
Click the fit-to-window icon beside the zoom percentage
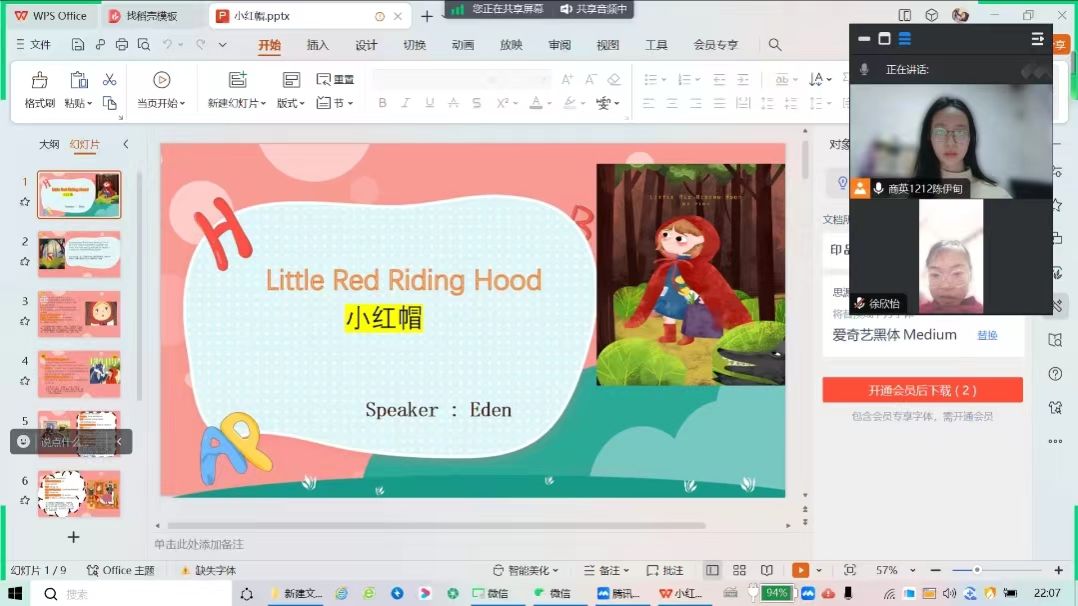coord(850,570)
